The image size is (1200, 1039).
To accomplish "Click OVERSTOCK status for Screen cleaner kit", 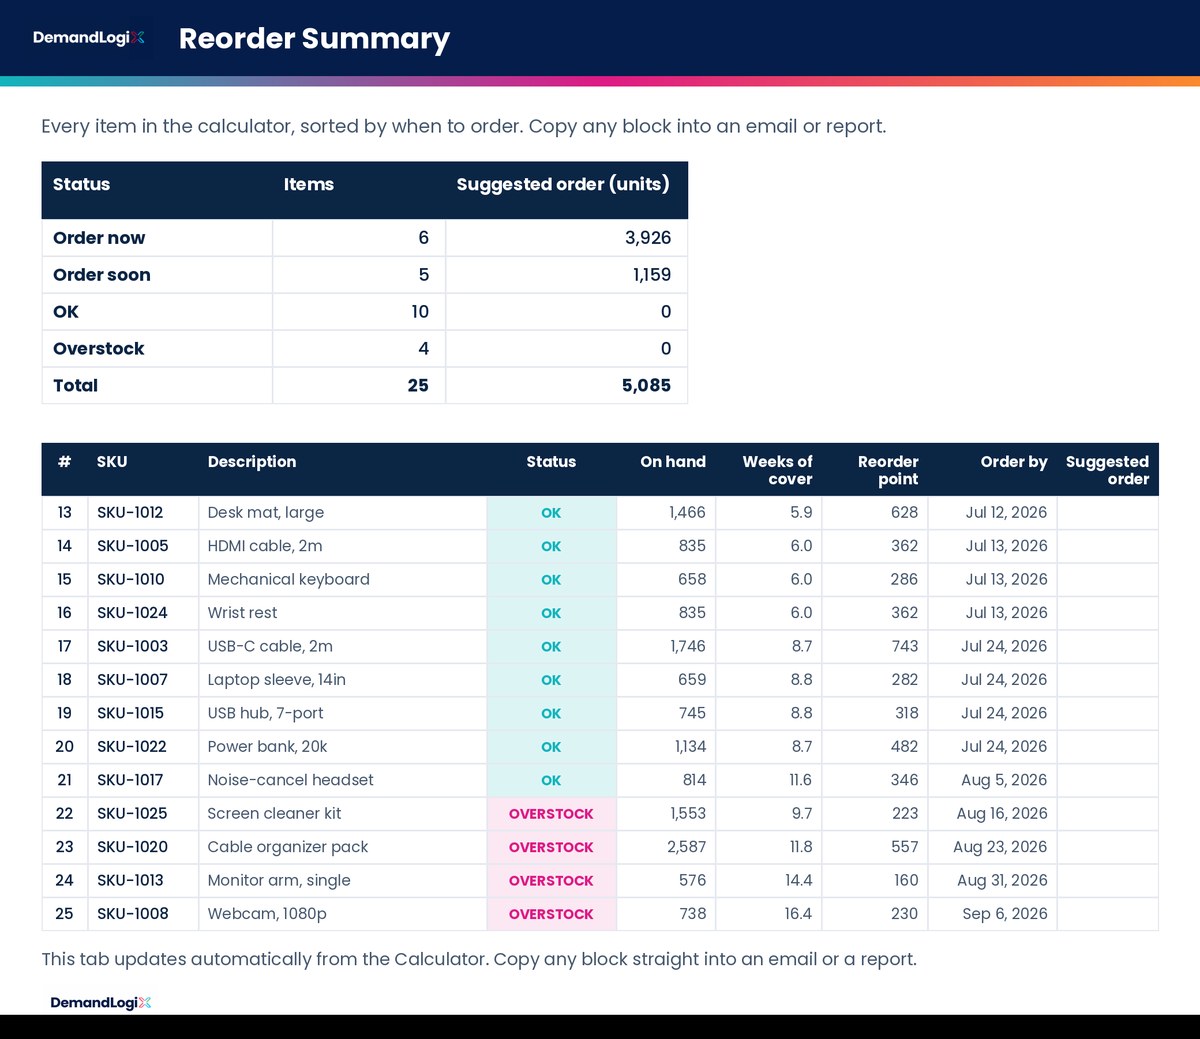I will (551, 814).
